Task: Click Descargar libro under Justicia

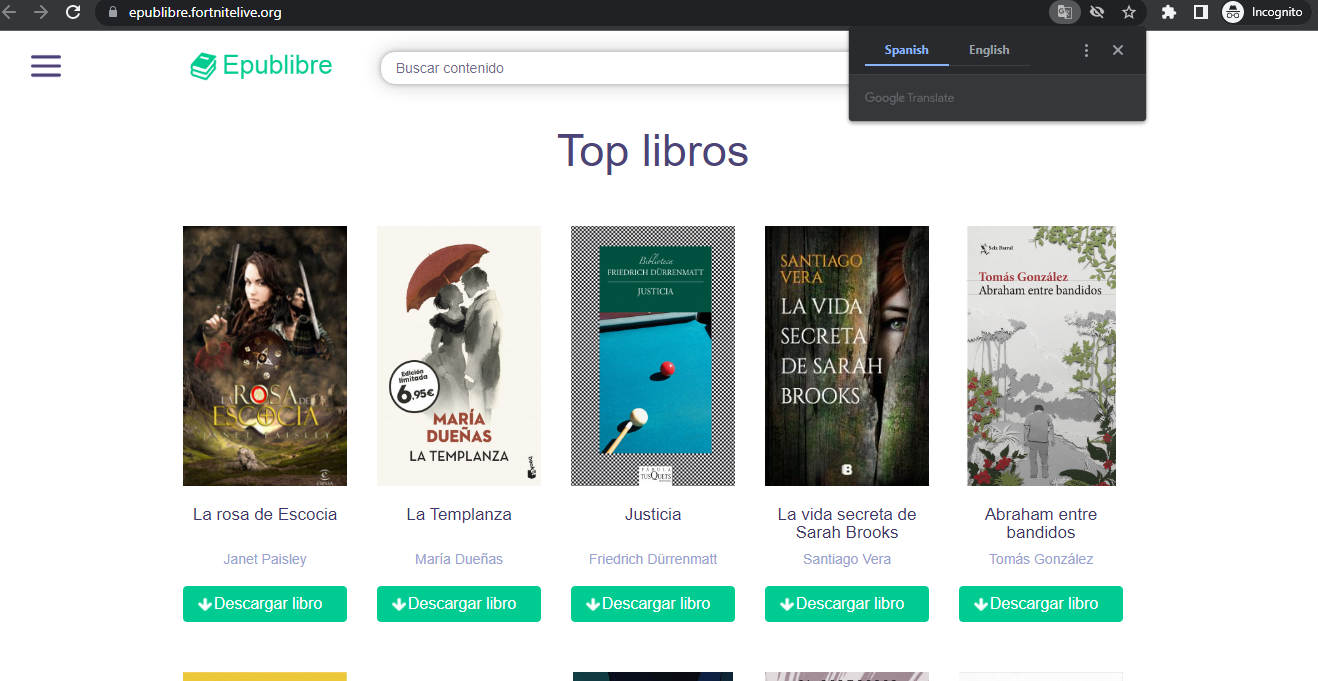Action: pos(653,604)
